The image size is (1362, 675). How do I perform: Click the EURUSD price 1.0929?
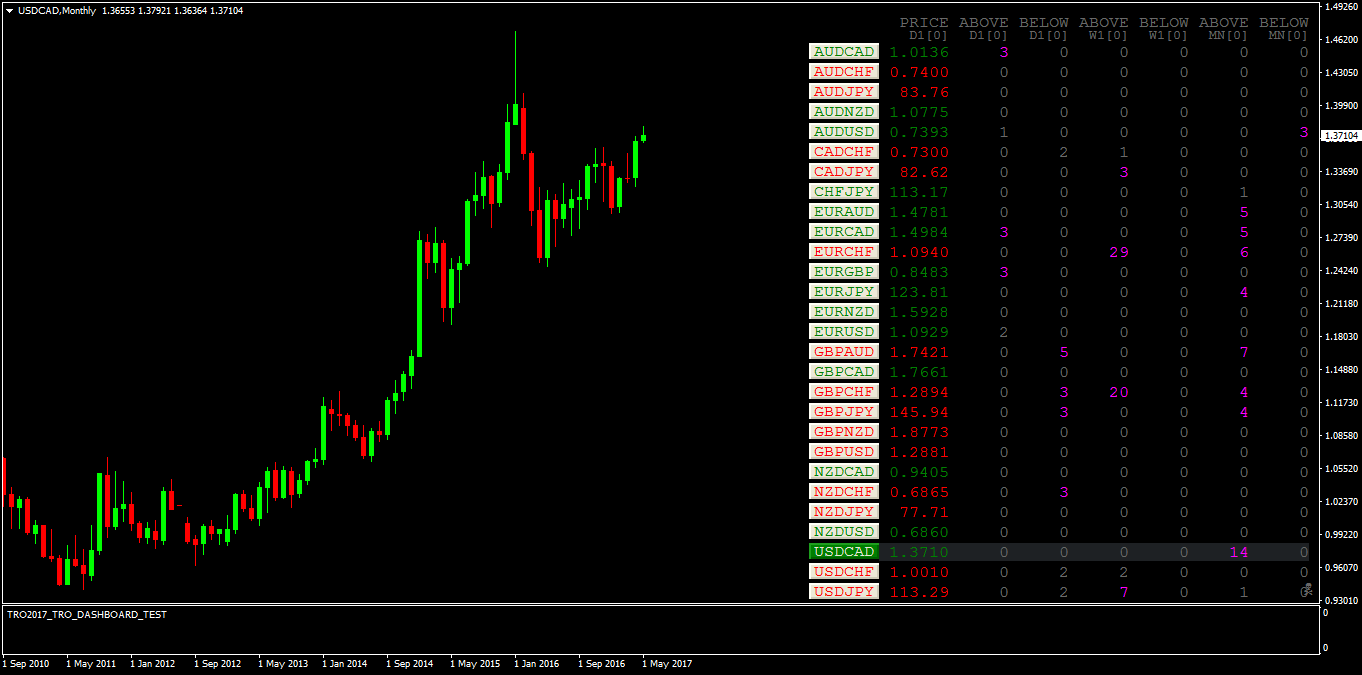pyautogui.click(x=919, y=332)
